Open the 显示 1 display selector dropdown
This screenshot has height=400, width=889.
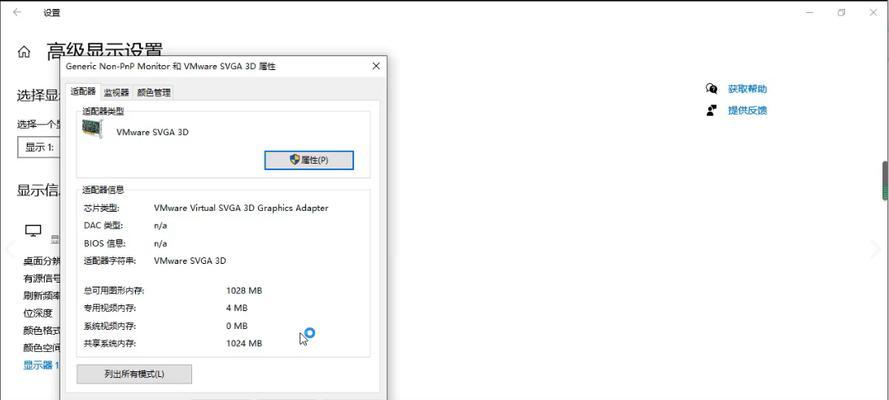(39, 147)
